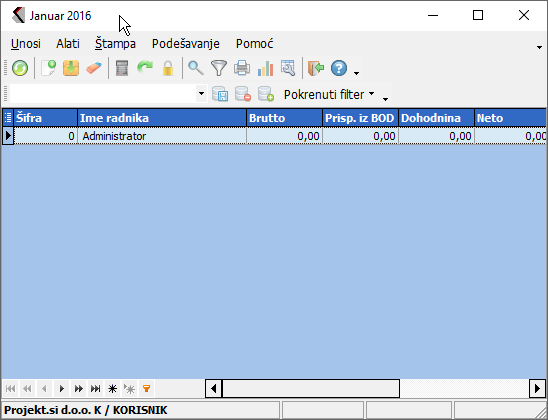Click the save filter database icon

[220, 94]
